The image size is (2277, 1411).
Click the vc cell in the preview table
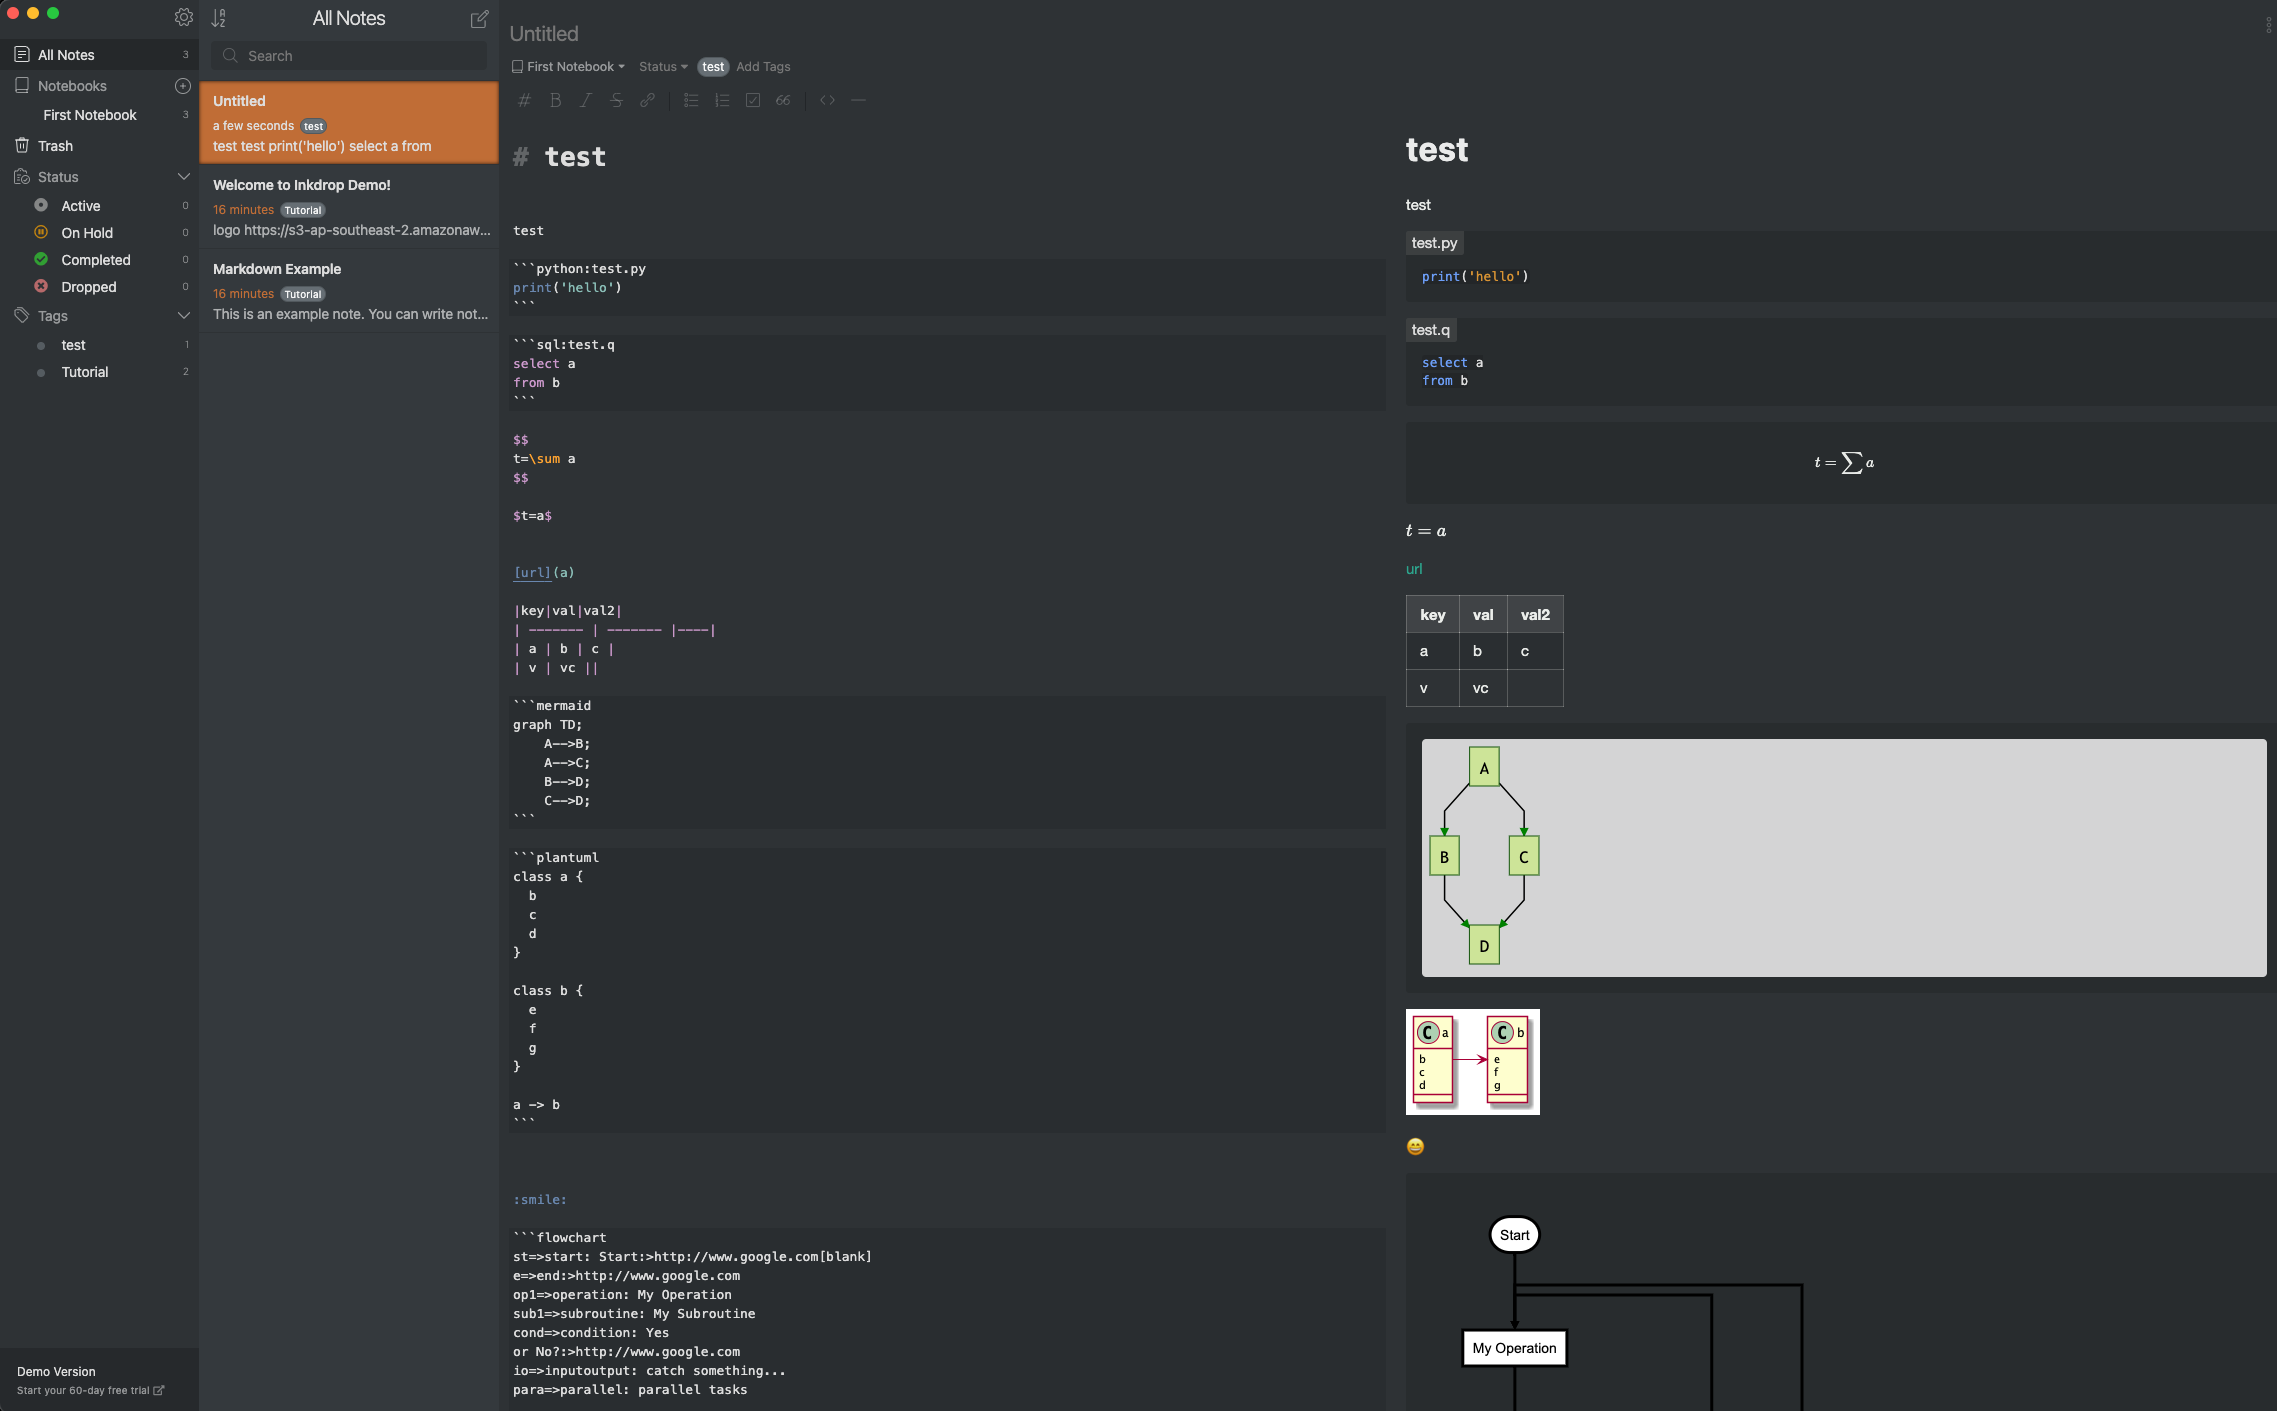1481,688
